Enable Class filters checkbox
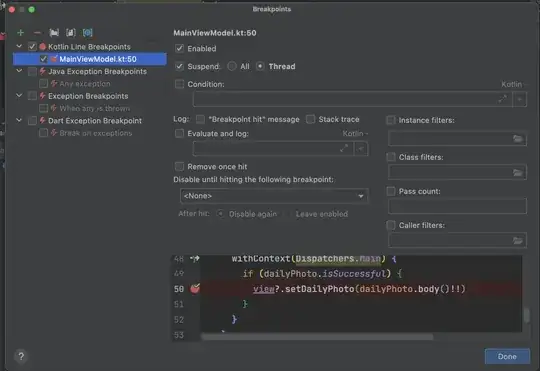This screenshot has height=371, width=540. tap(391, 157)
